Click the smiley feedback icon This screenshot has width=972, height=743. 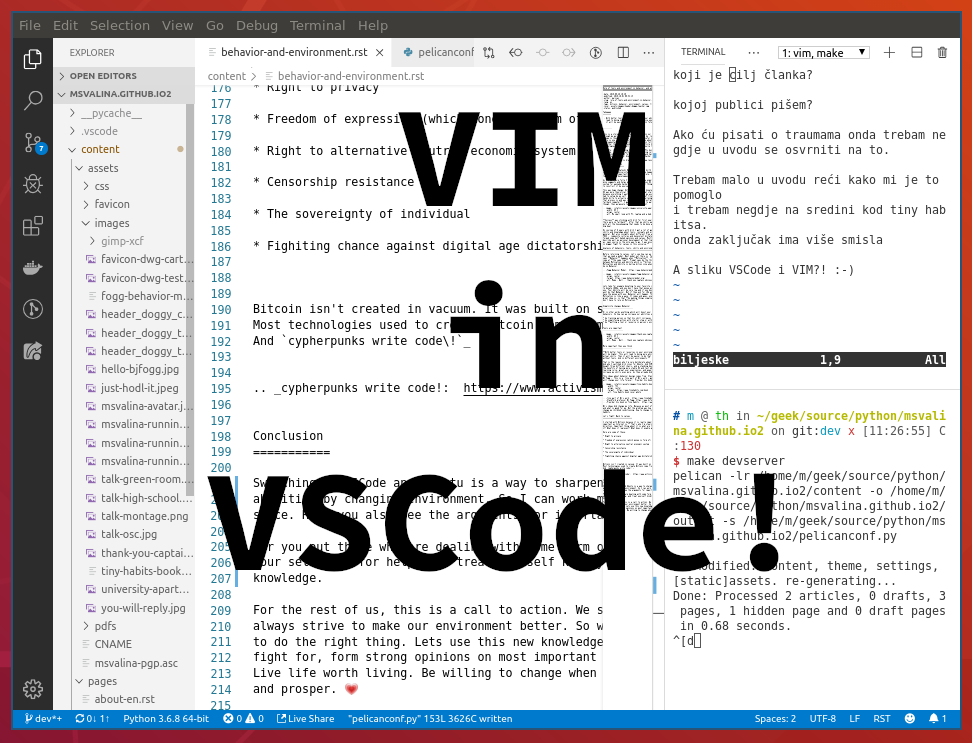point(909,719)
